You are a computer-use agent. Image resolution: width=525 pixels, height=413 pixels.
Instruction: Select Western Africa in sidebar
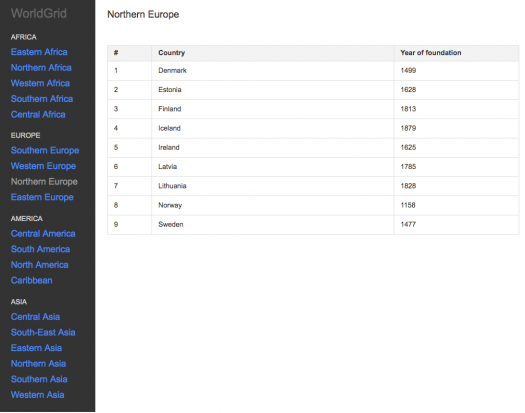(40, 83)
